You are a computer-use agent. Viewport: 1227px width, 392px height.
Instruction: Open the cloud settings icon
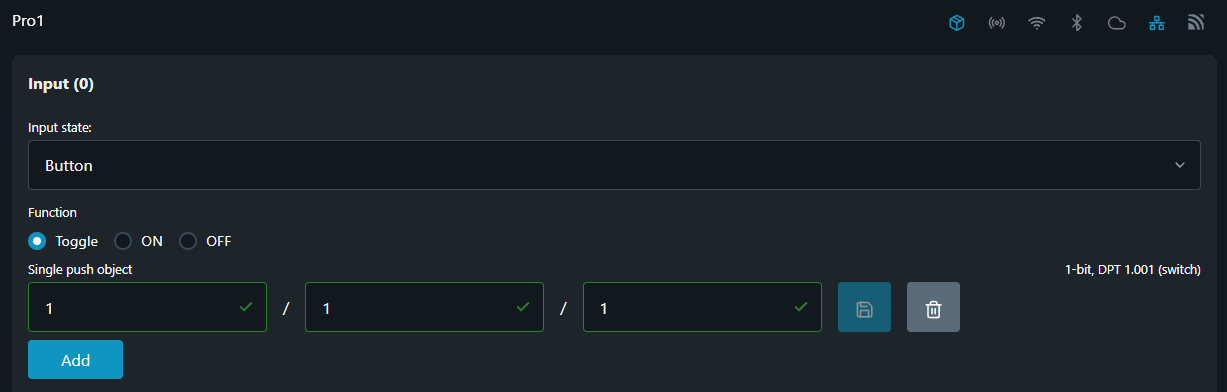(x=1117, y=23)
